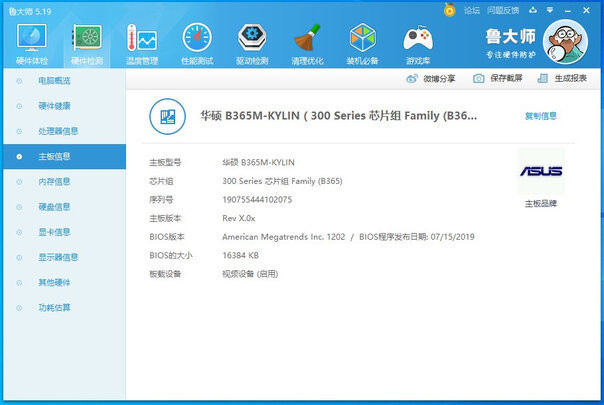Click the 复制信息 copy info link
This screenshot has height=405, width=604.
coord(541,116)
